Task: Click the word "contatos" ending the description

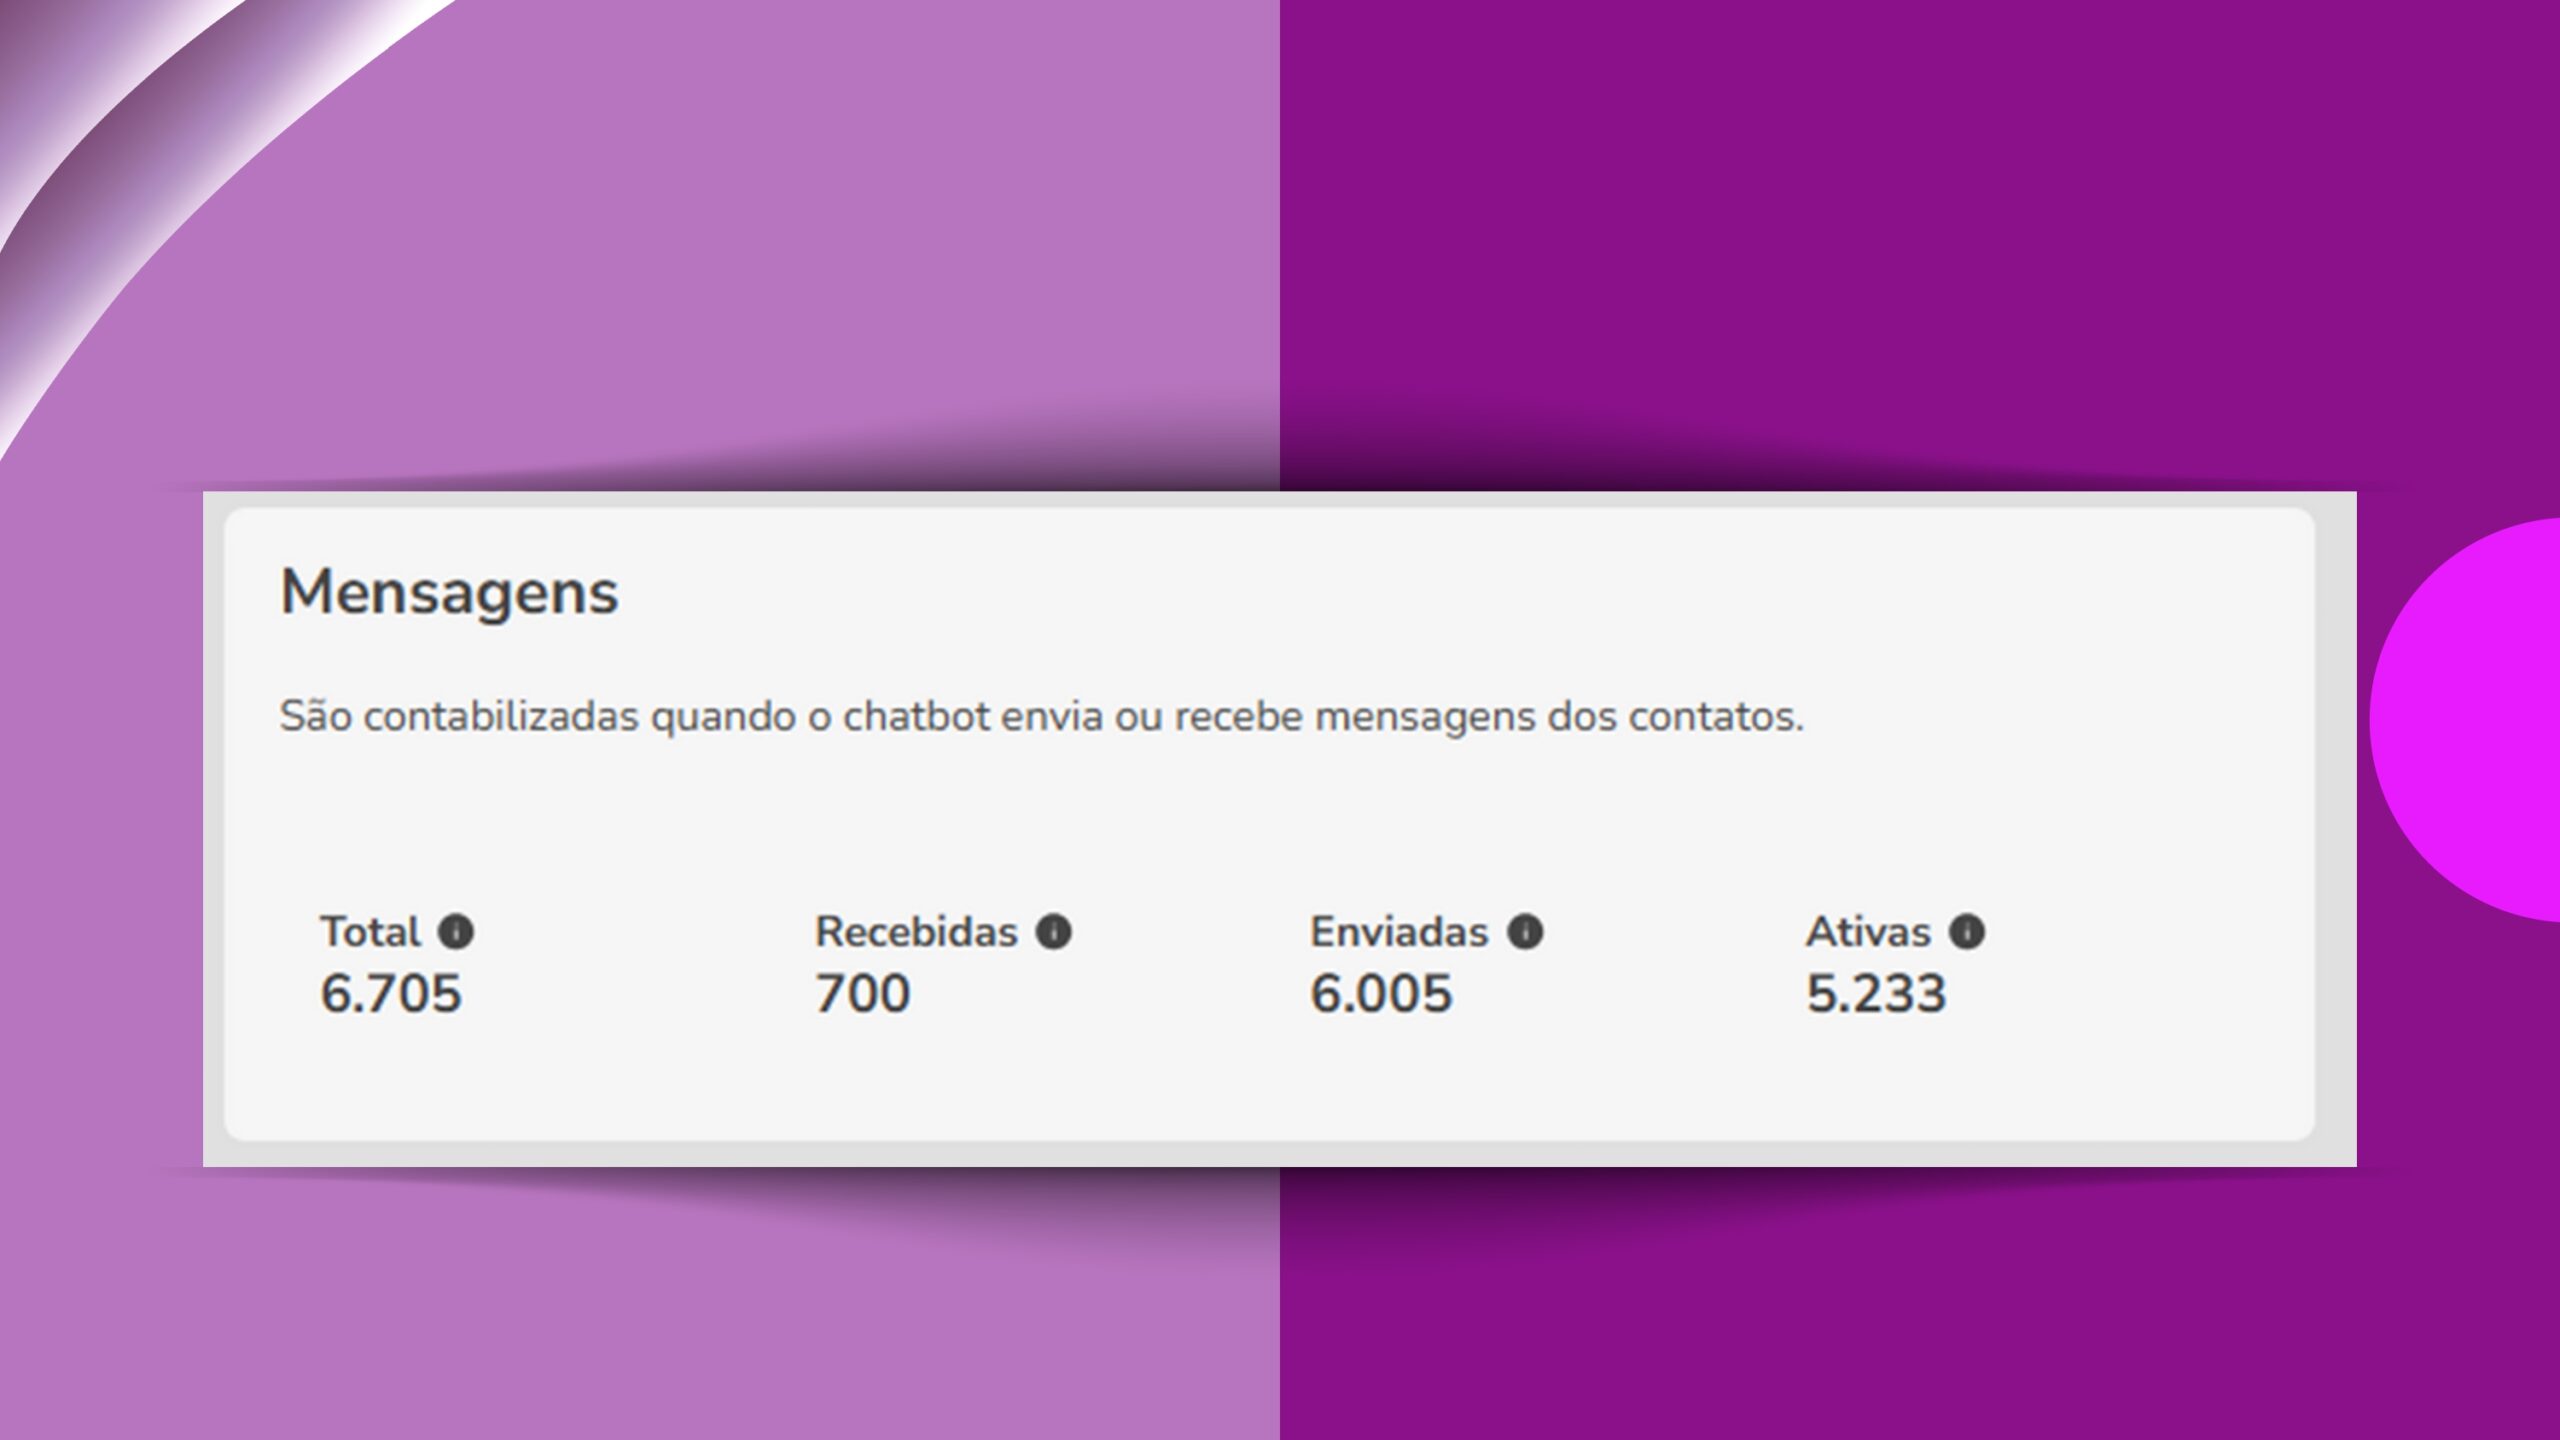Action: tap(1714, 716)
